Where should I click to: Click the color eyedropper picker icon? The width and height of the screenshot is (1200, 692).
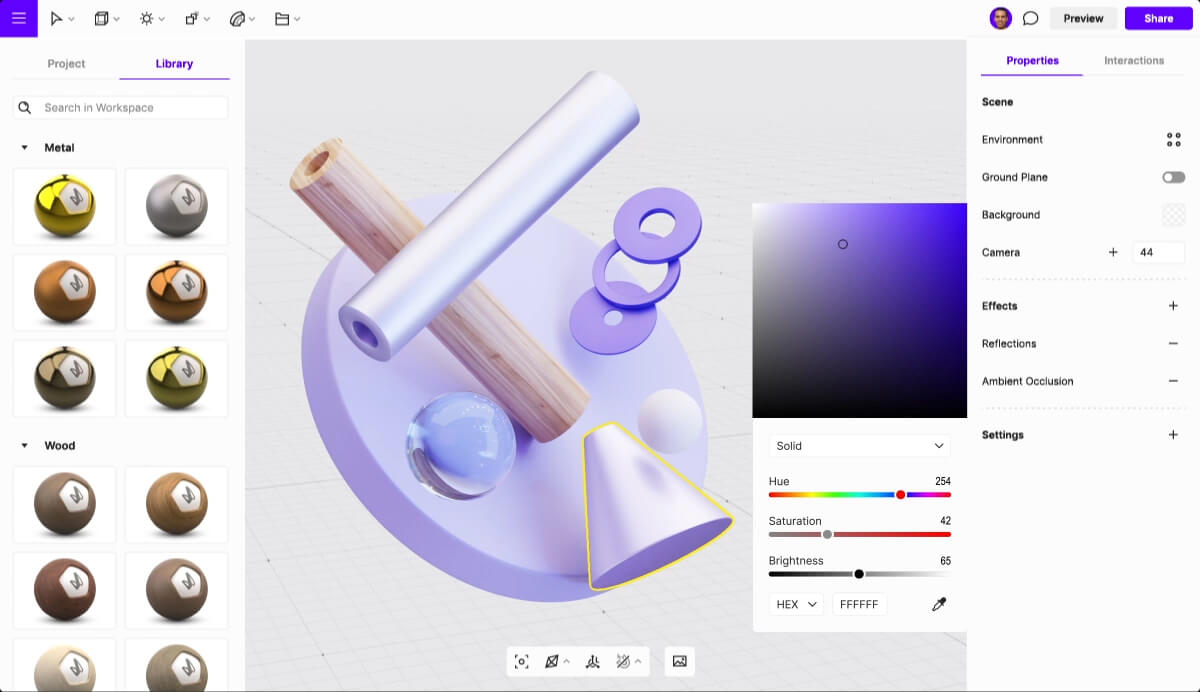tap(938, 604)
